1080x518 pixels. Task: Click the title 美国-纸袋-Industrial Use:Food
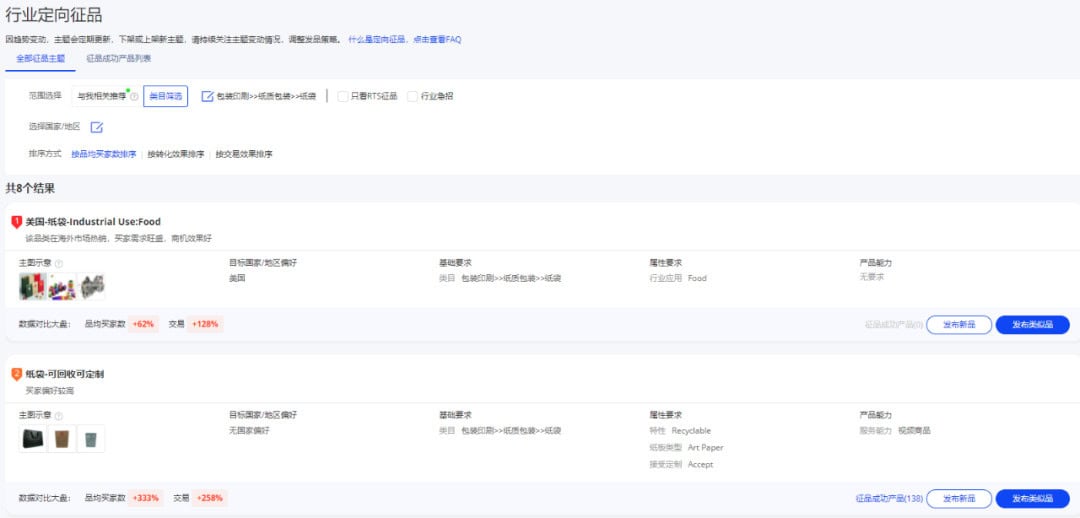tap(93, 222)
